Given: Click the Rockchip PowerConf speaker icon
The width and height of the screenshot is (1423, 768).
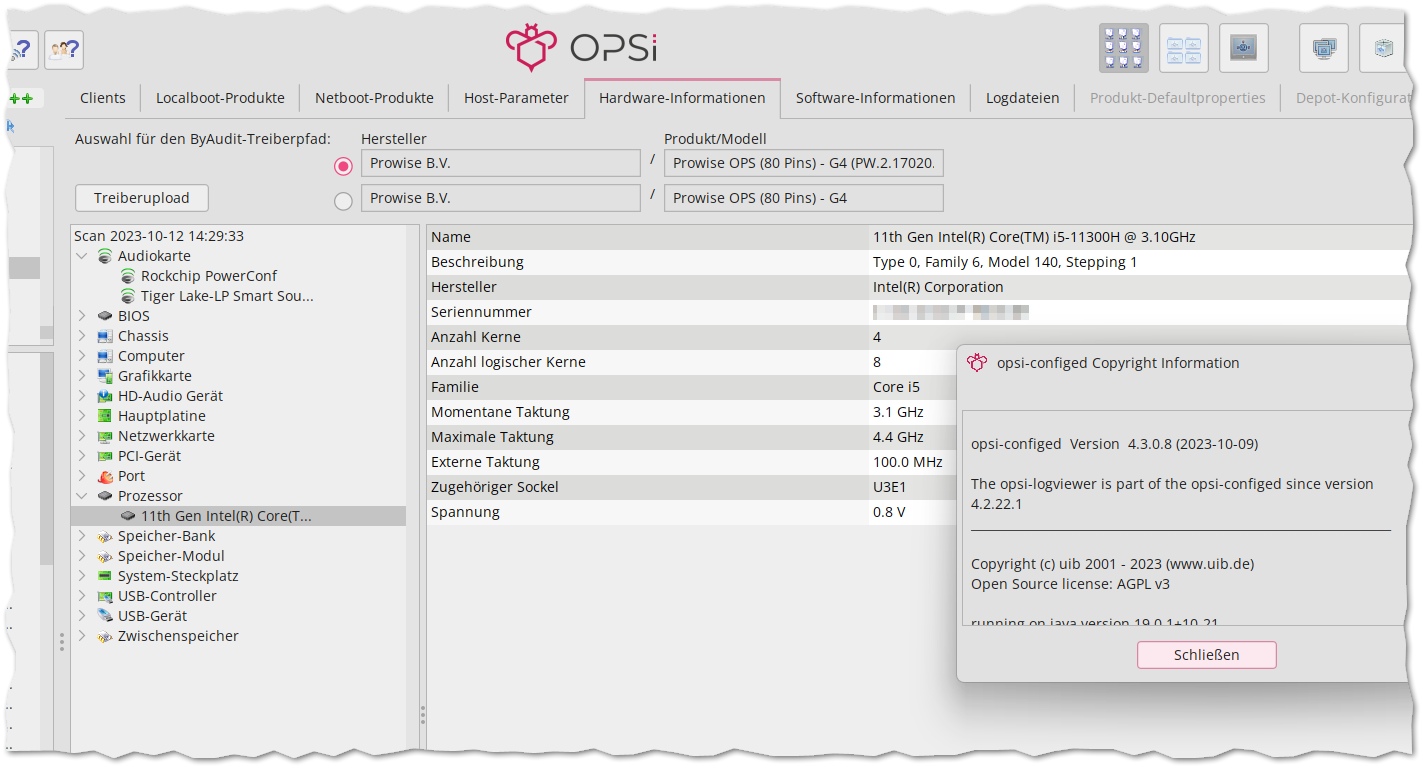Looking at the screenshot, I should 128,276.
